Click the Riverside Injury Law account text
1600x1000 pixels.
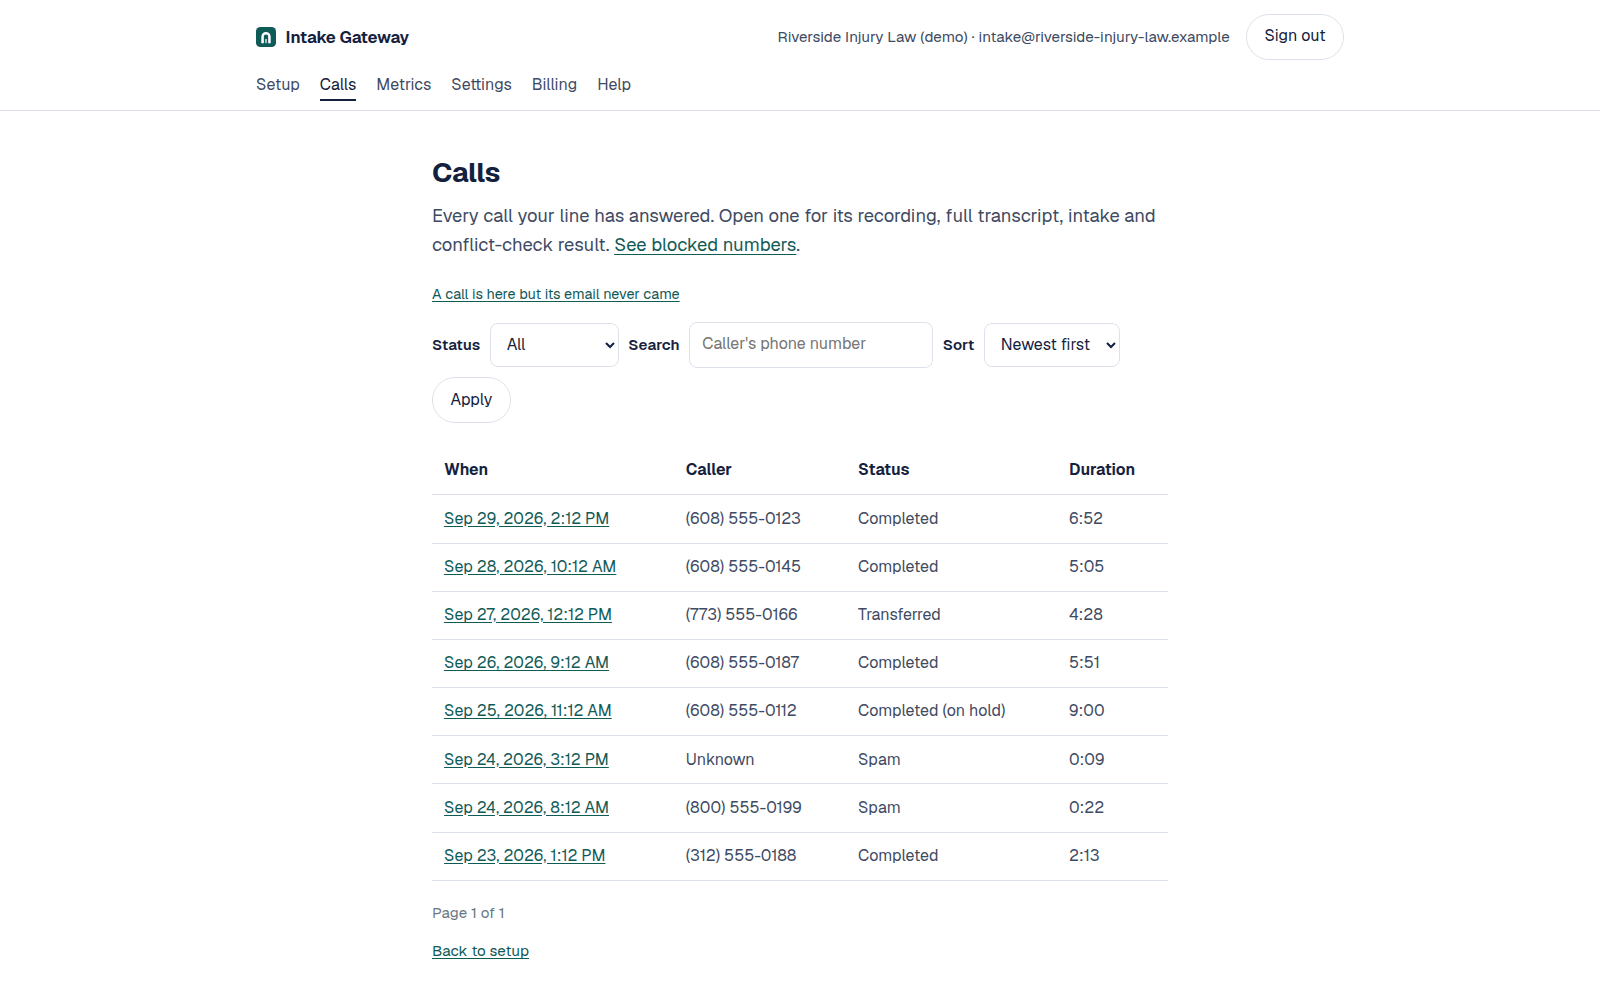pyautogui.click(x=1004, y=37)
